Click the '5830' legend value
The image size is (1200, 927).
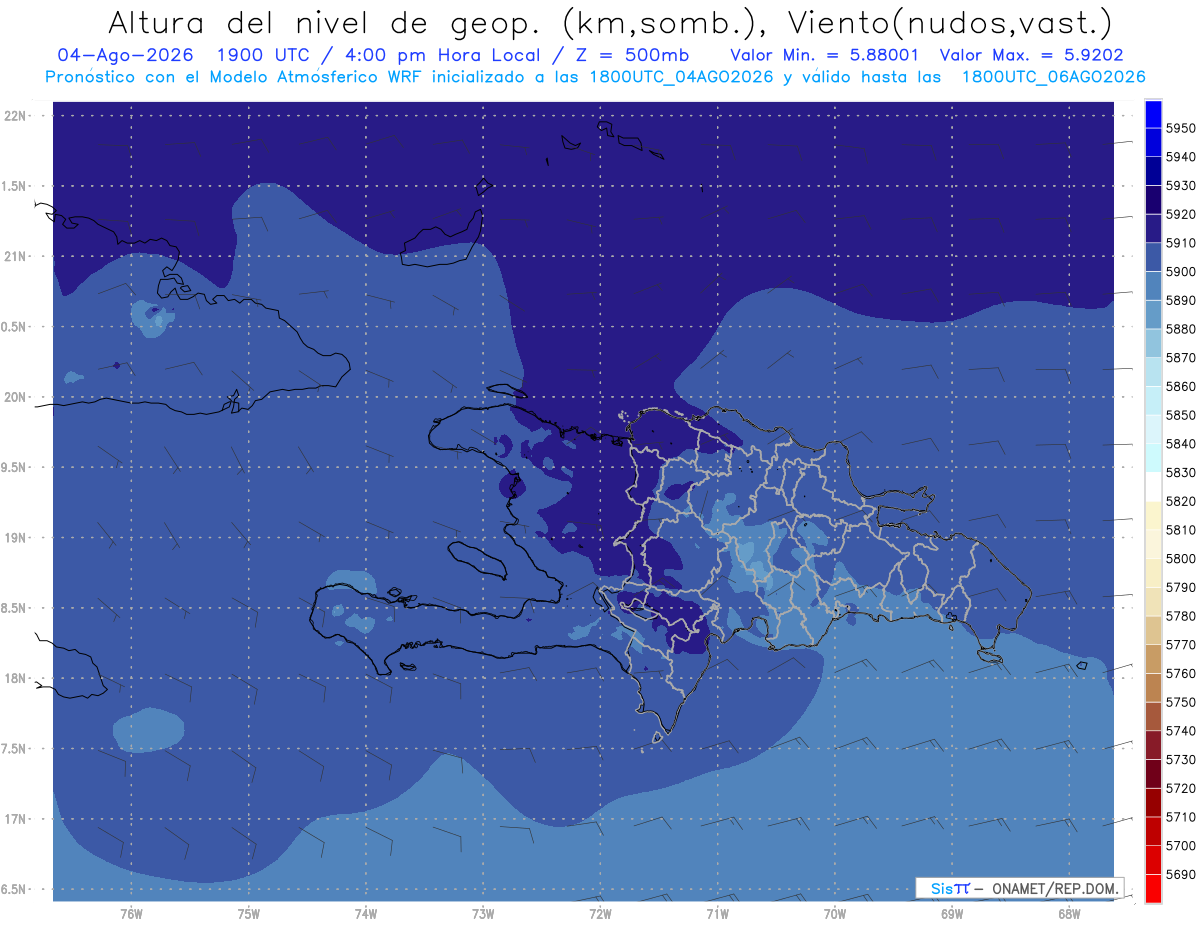(x=1181, y=473)
